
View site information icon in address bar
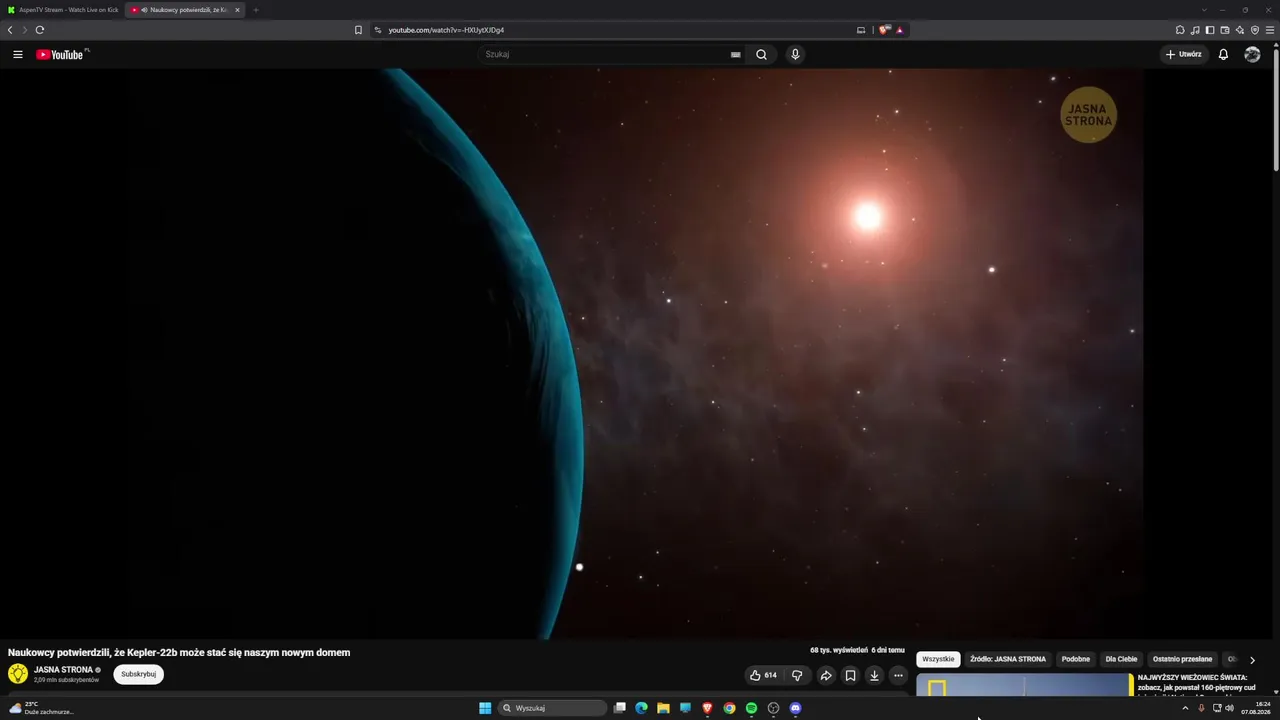click(x=378, y=30)
